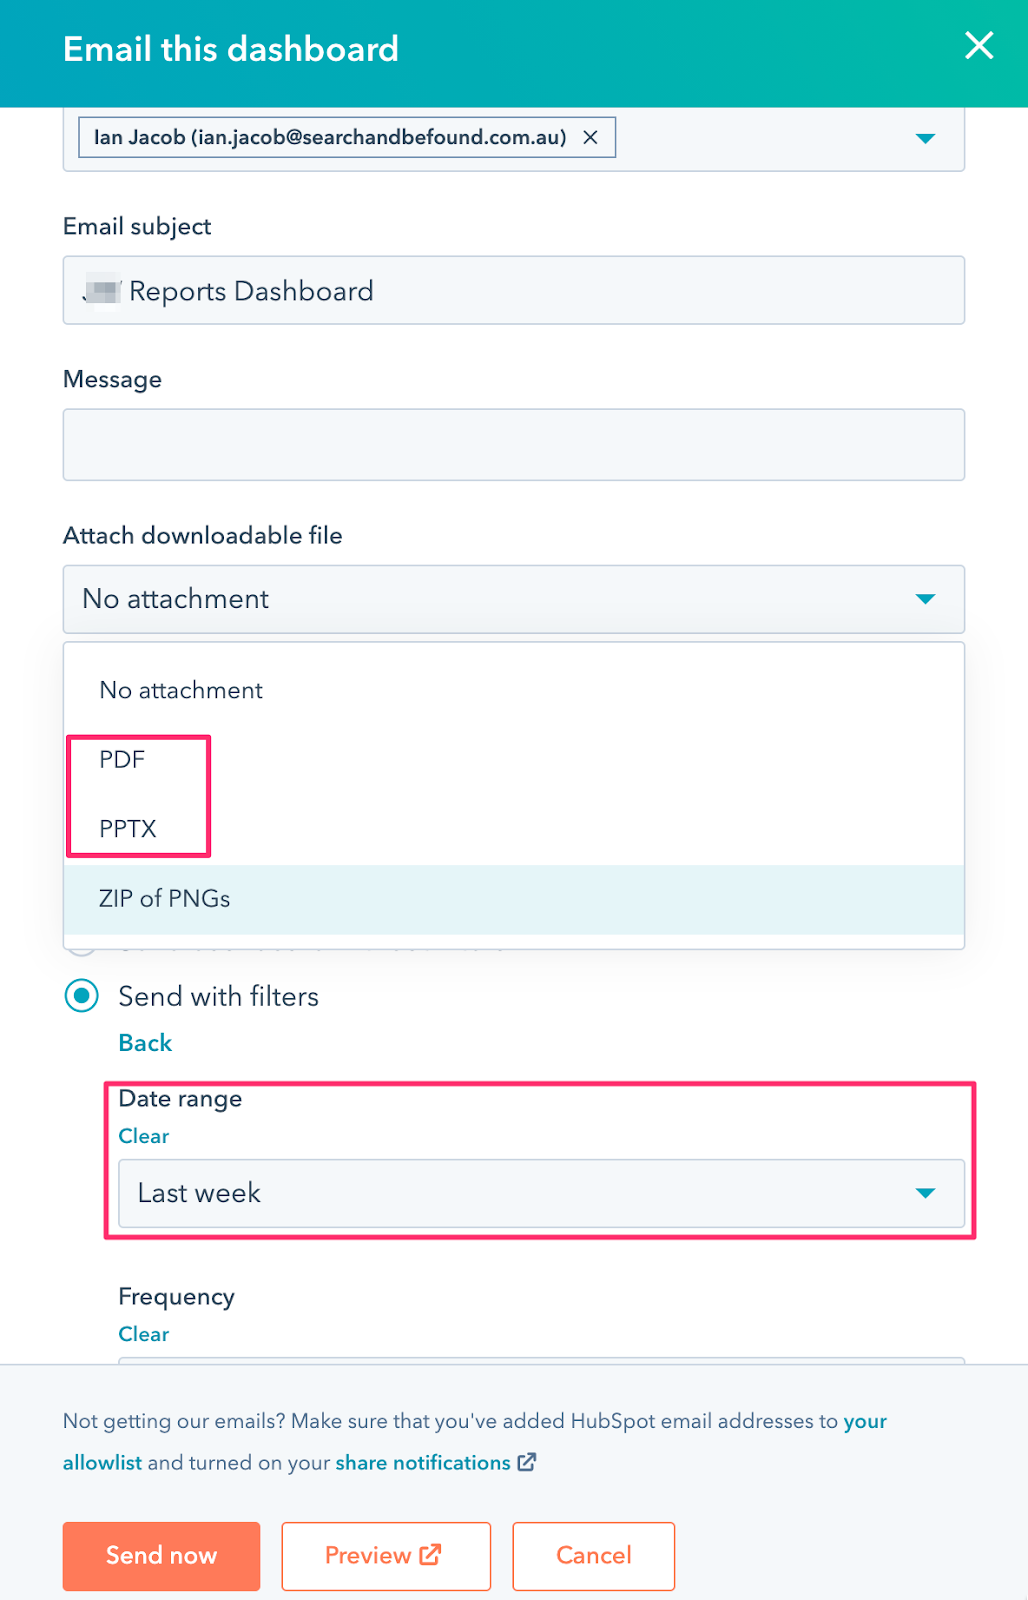This screenshot has width=1028, height=1600.
Task: Open the Attach downloadable file dropdown
Action: (x=513, y=599)
